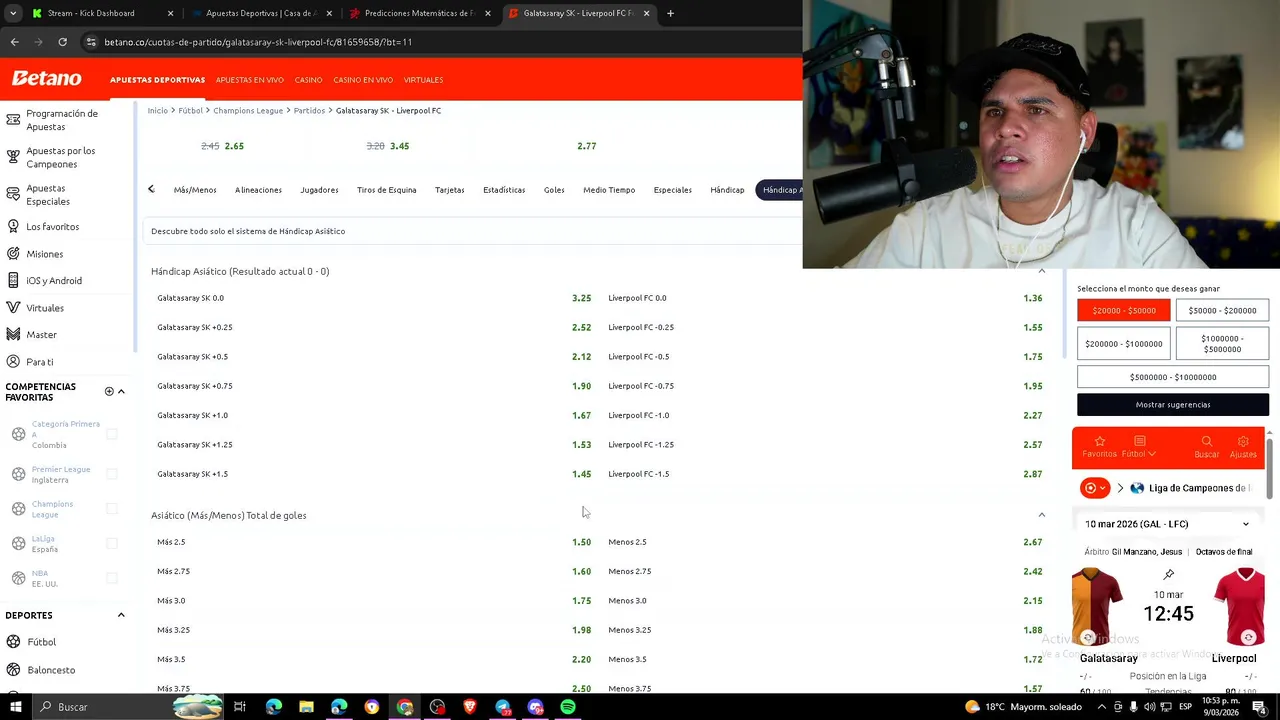
Task: Collapse Hándicap Asiático market section
Action: click(x=1041, y=271)
